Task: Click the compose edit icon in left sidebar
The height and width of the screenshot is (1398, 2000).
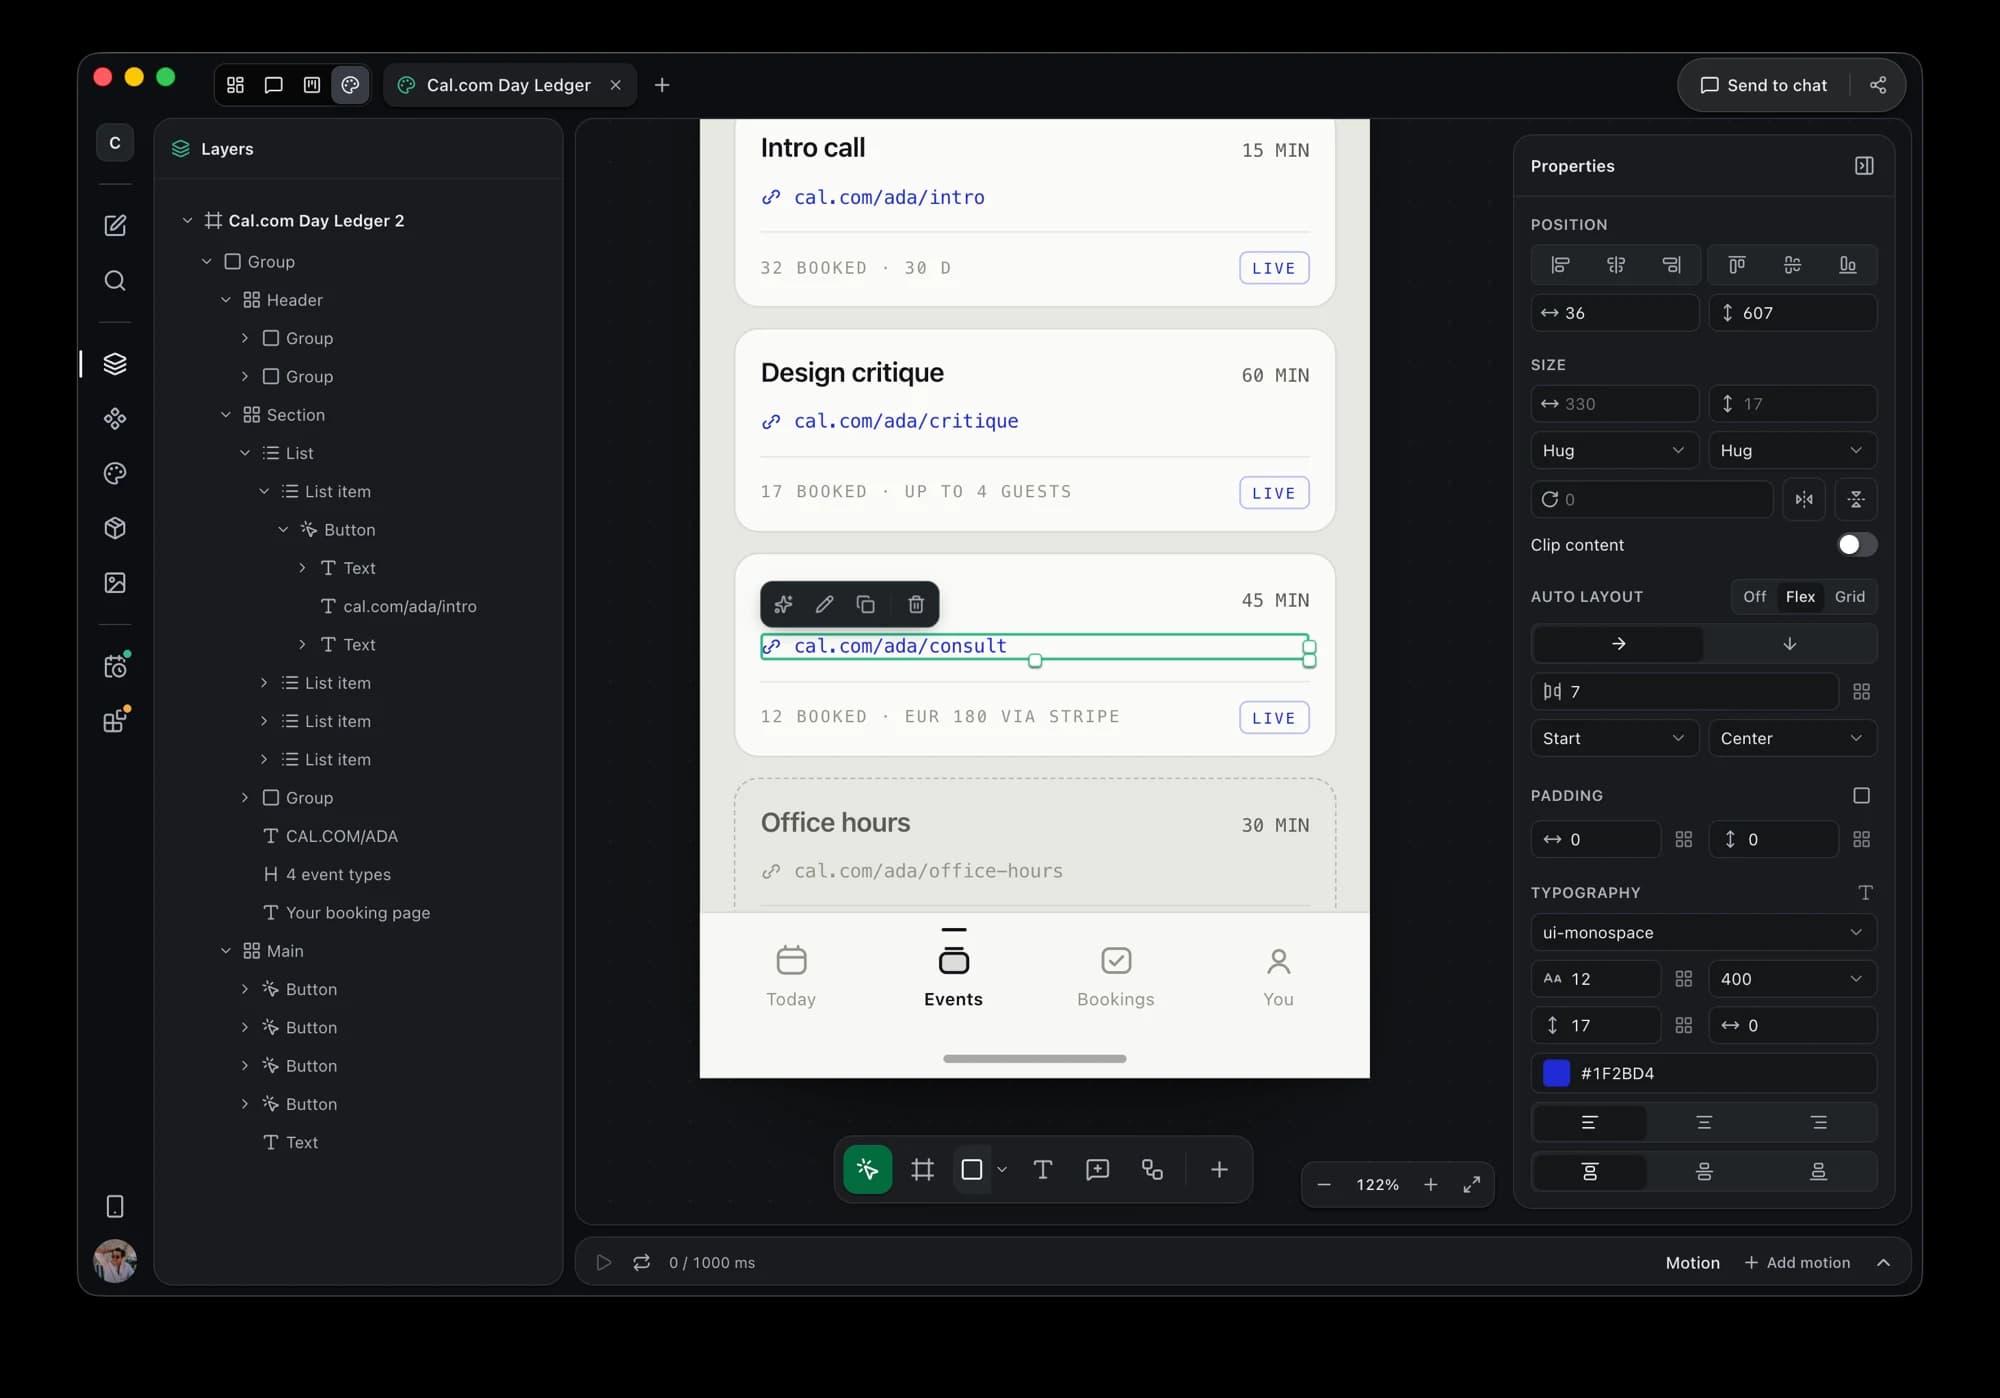Action: tap(115, 225)
